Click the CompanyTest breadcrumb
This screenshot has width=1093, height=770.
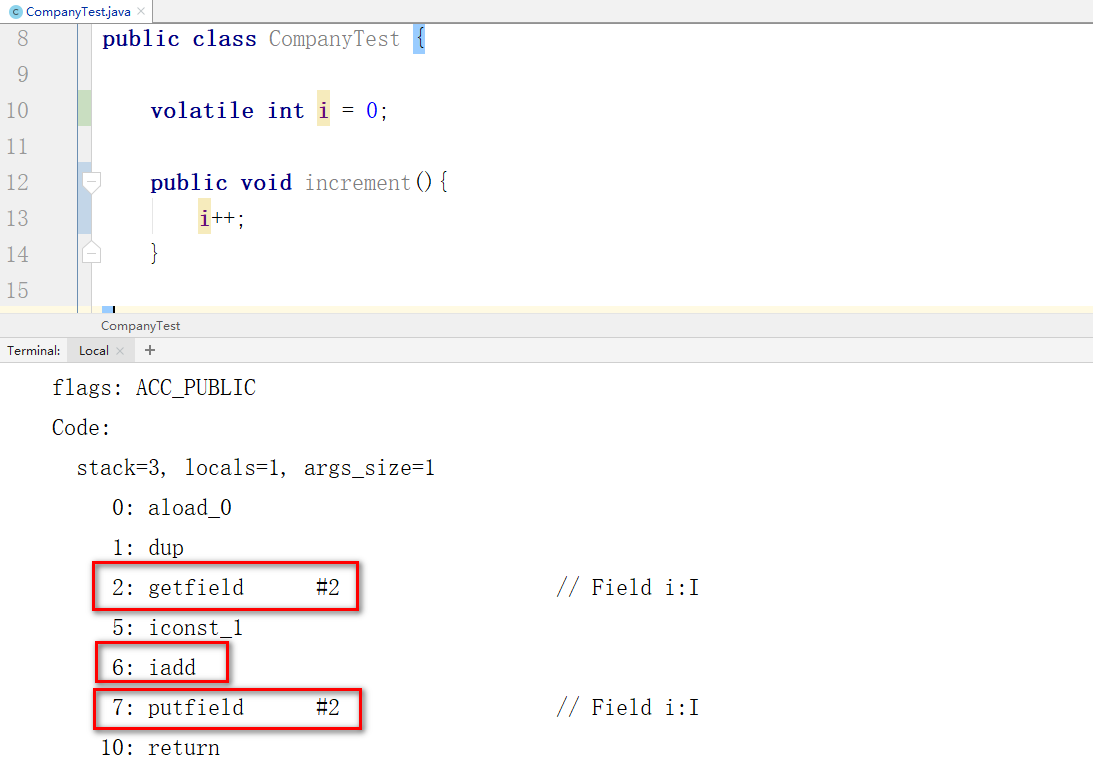tap(140, 325)
